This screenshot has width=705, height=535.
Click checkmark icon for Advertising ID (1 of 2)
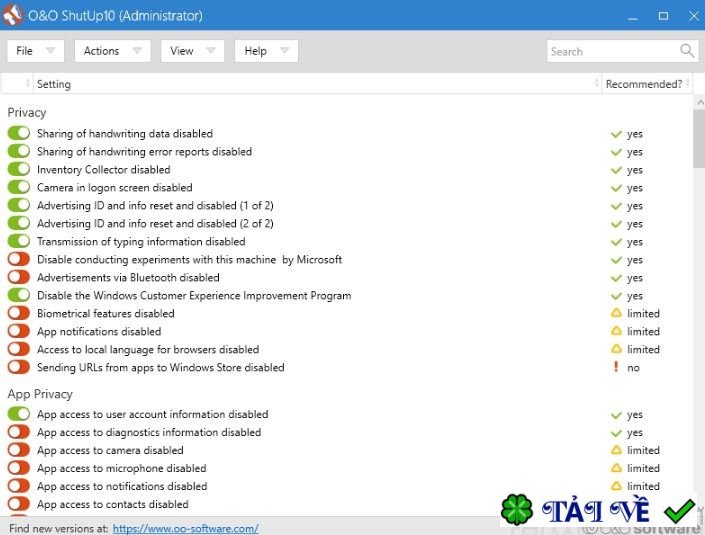click(x=616, y=206)
